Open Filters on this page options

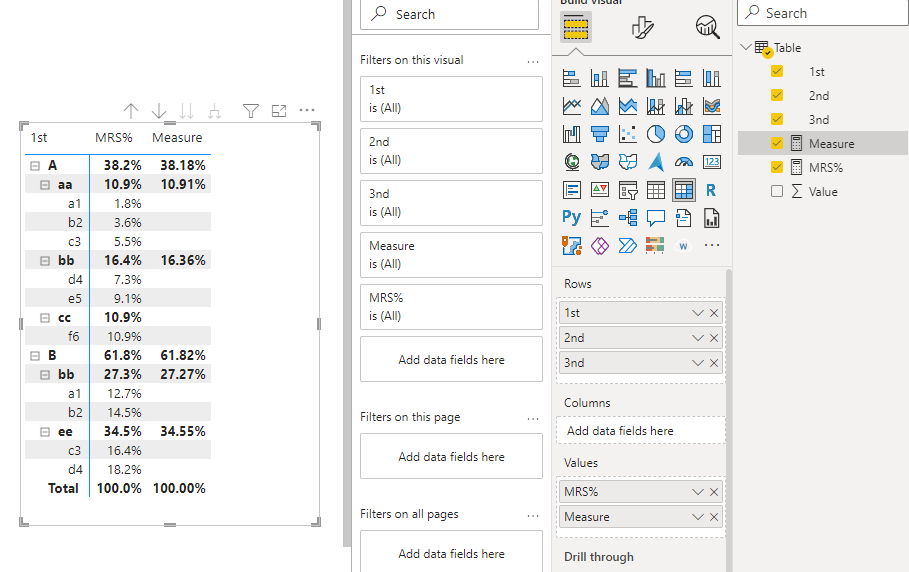533,418
